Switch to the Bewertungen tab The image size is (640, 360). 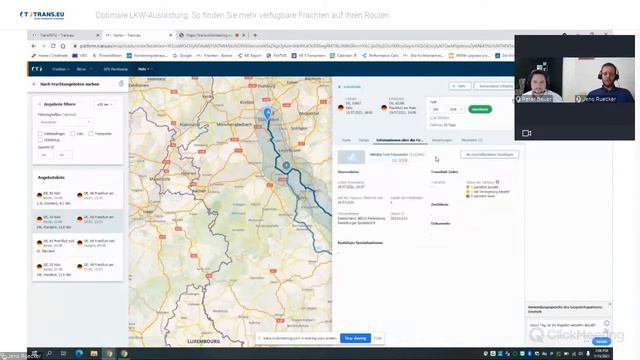tap(442, 140)
